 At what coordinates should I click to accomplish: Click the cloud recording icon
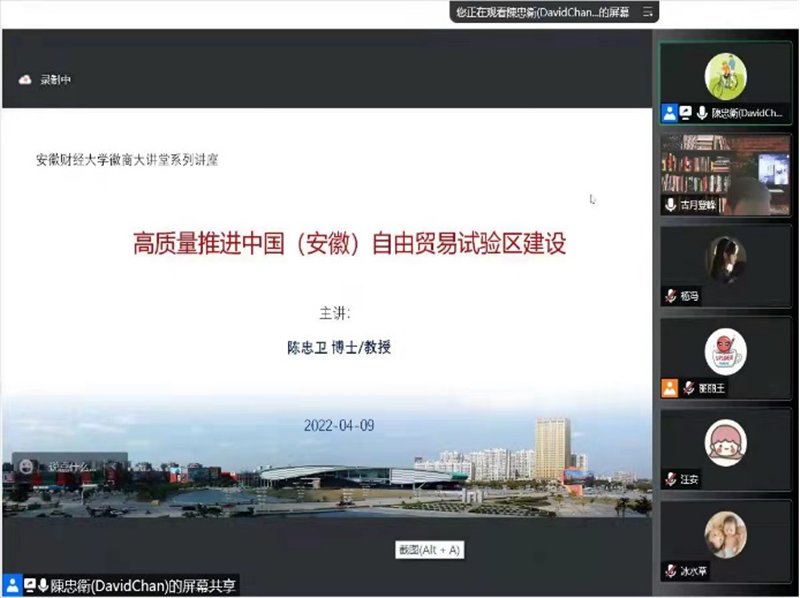(x=25, y=80)
